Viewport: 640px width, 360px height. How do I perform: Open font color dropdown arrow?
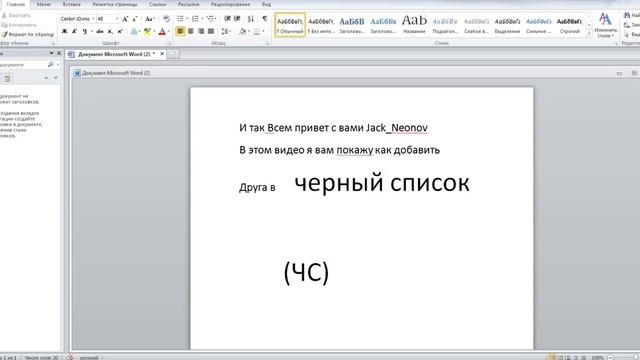click(x=169, y=31)
